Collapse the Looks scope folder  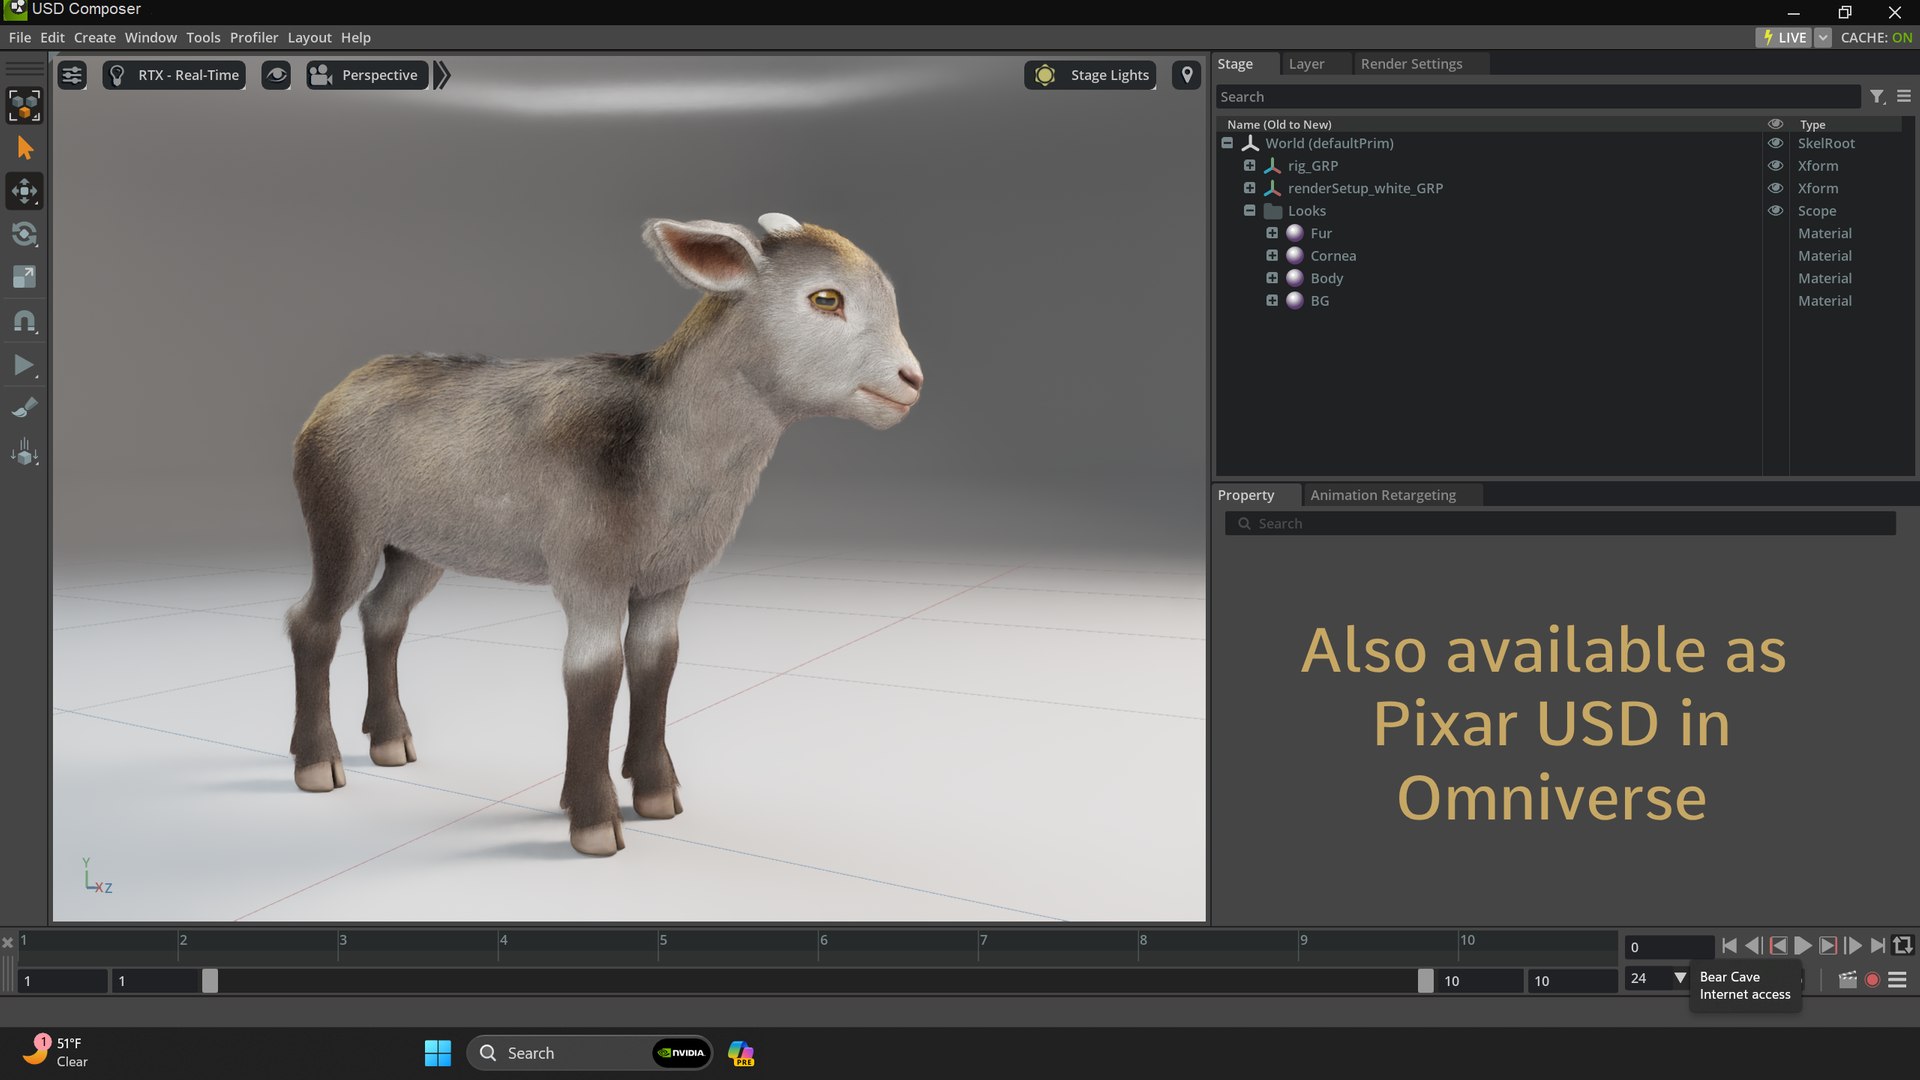1249,211
